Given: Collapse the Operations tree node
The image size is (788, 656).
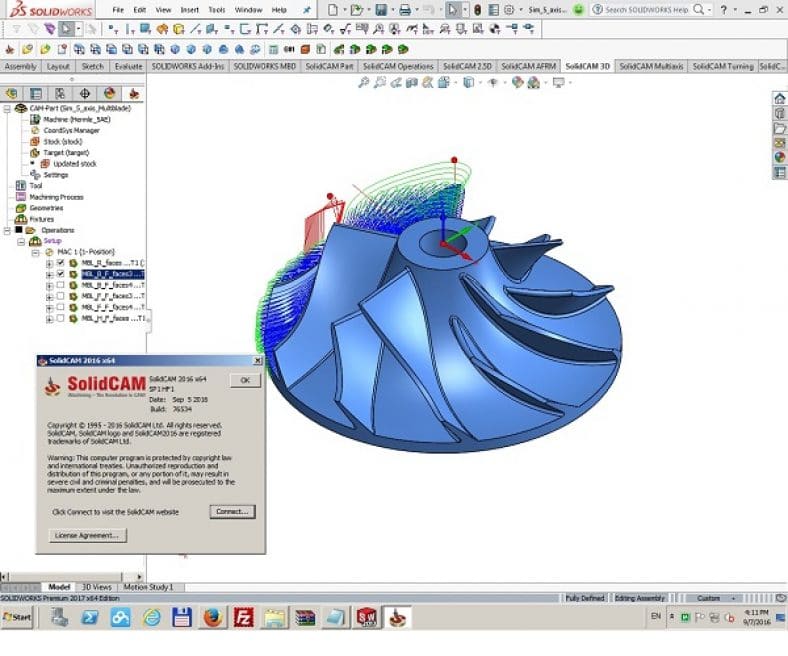Looking at the screenshot, I should [x=7, y=230].
